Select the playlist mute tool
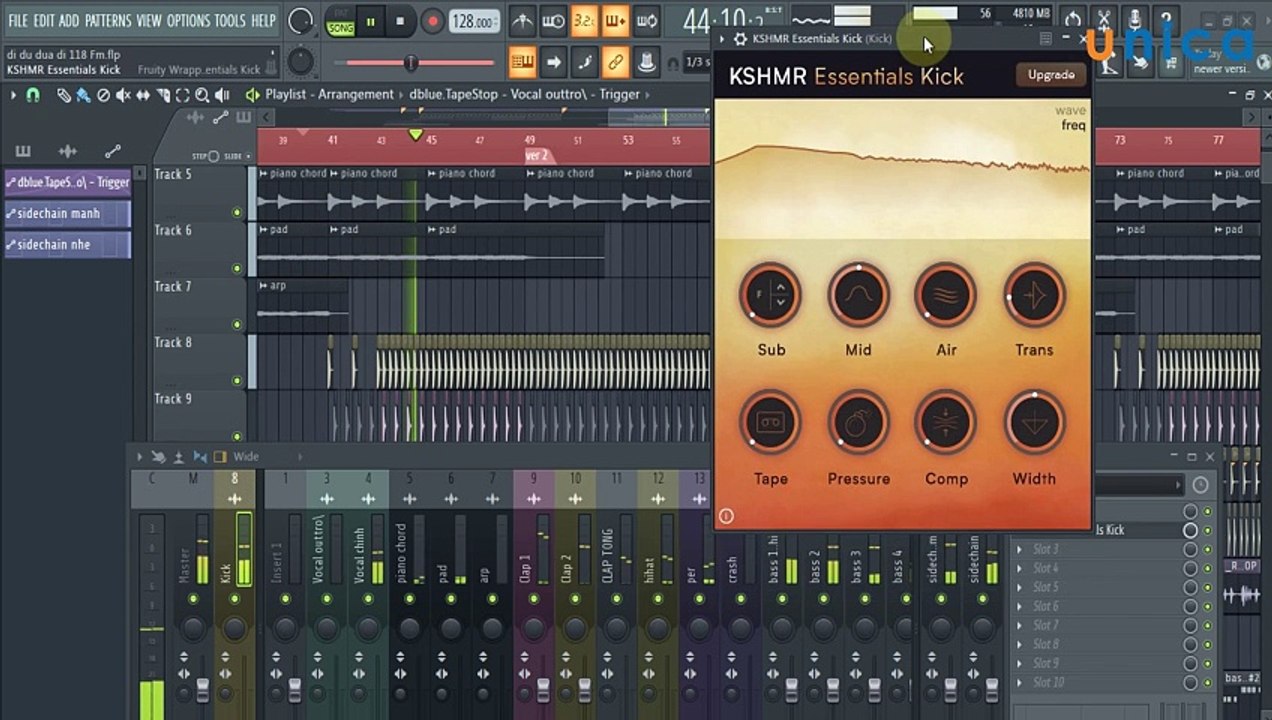The height and width of the screenshot is (720, 1272). [x=123, y=95]
